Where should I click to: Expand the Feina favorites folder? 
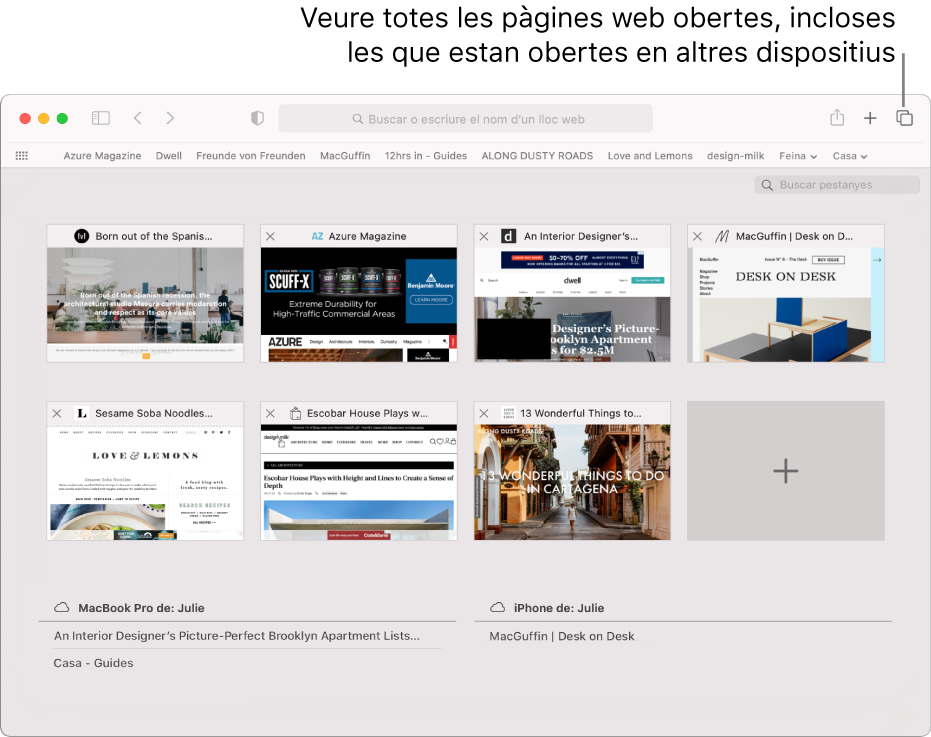[x=798, y=156]
